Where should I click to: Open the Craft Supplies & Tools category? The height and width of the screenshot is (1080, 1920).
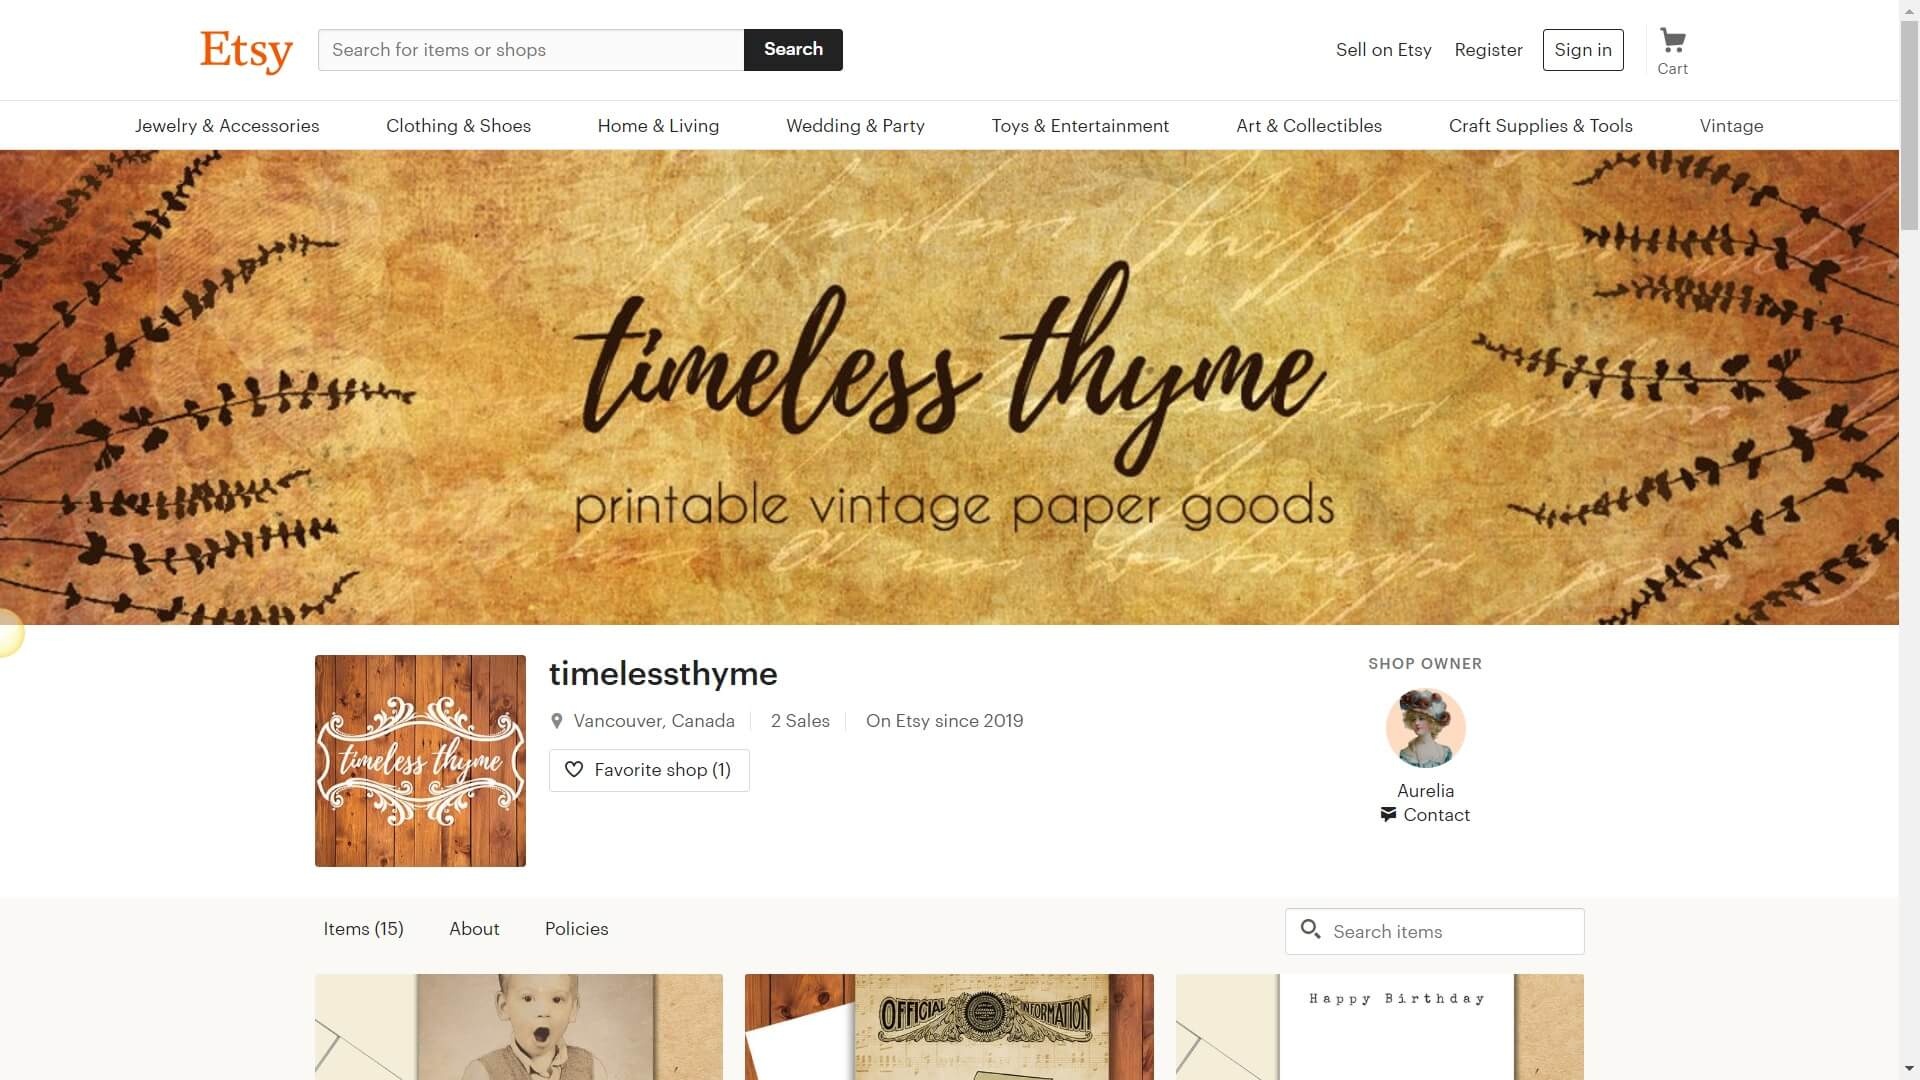point(1540,126)
